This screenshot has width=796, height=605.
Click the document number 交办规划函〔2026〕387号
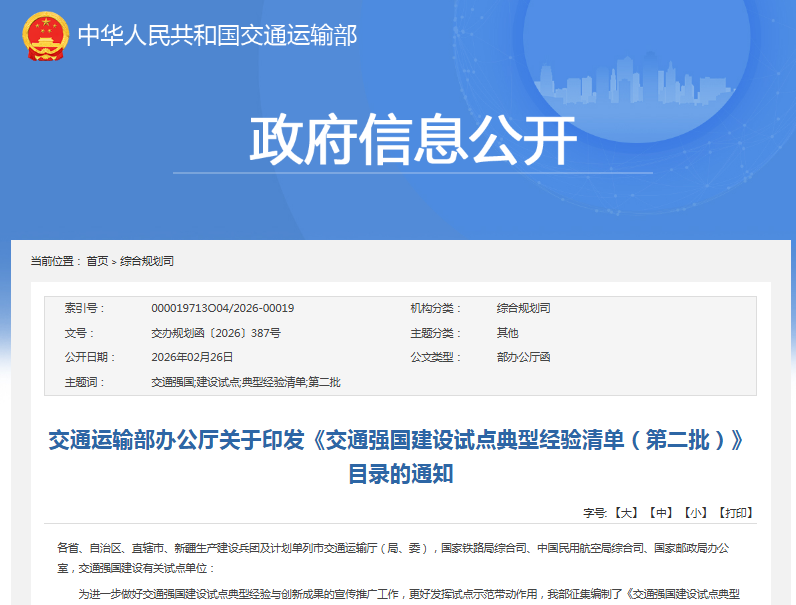coord(215,333)
